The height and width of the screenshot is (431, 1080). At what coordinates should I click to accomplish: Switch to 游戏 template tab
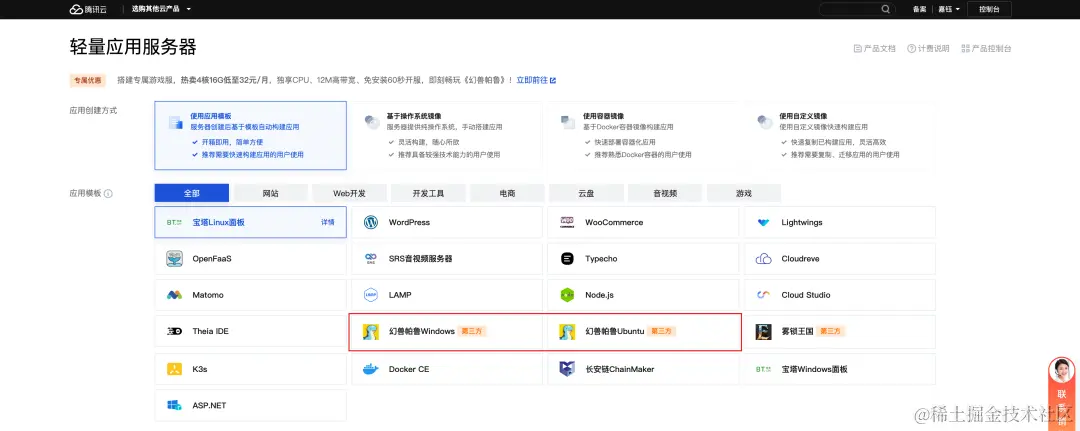(744, 193)
